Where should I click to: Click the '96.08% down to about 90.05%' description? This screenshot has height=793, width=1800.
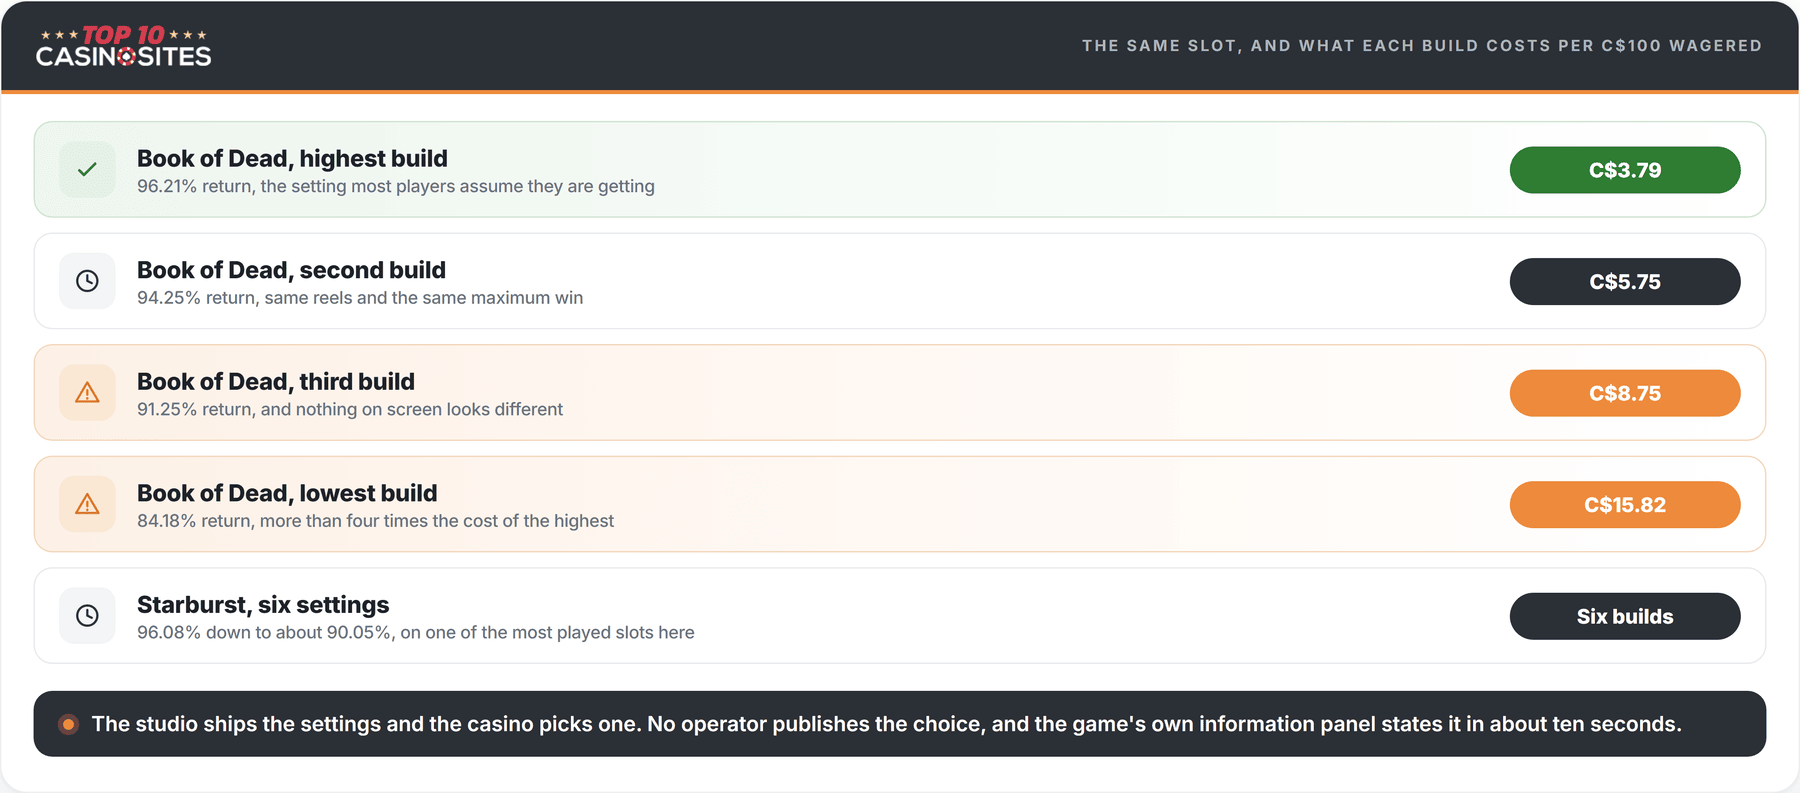tap(415, 633)
